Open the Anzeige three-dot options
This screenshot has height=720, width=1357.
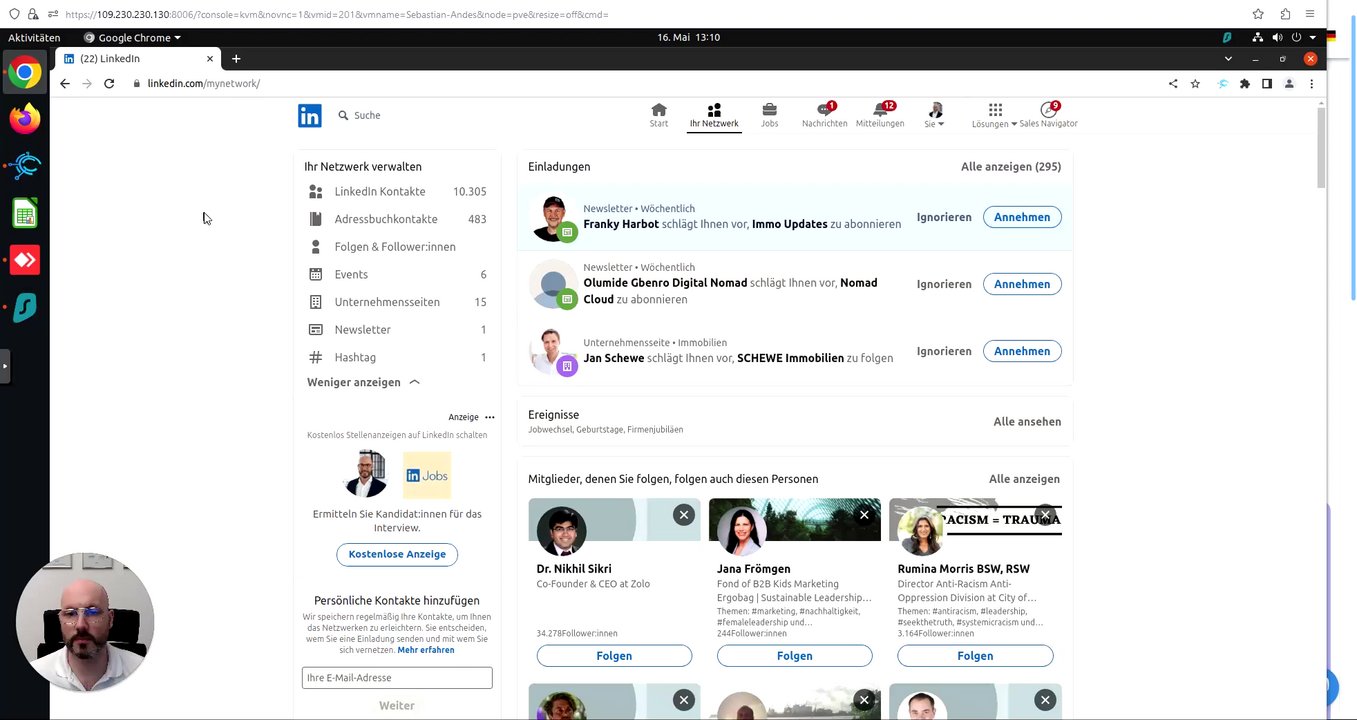(489, 417)
